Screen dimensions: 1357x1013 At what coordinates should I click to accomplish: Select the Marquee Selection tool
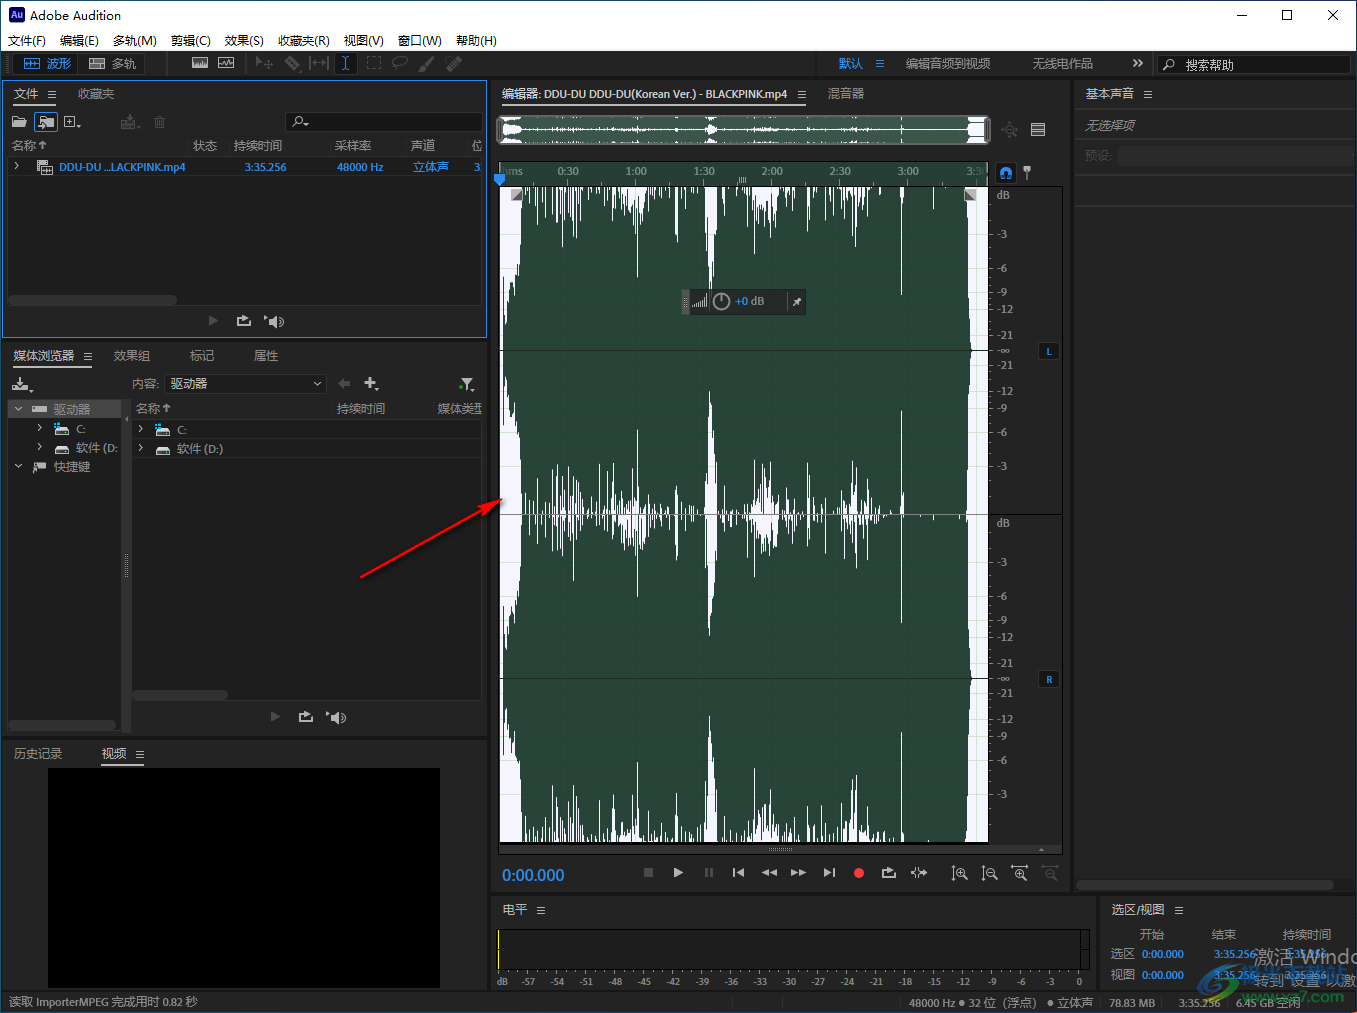click(373, 63)
